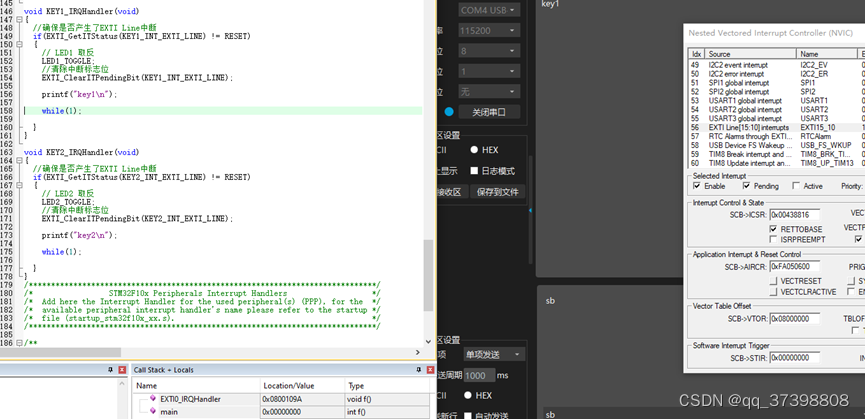
Task: Click the highlighted while(1) line 158
Action: [x=223, y=111]
